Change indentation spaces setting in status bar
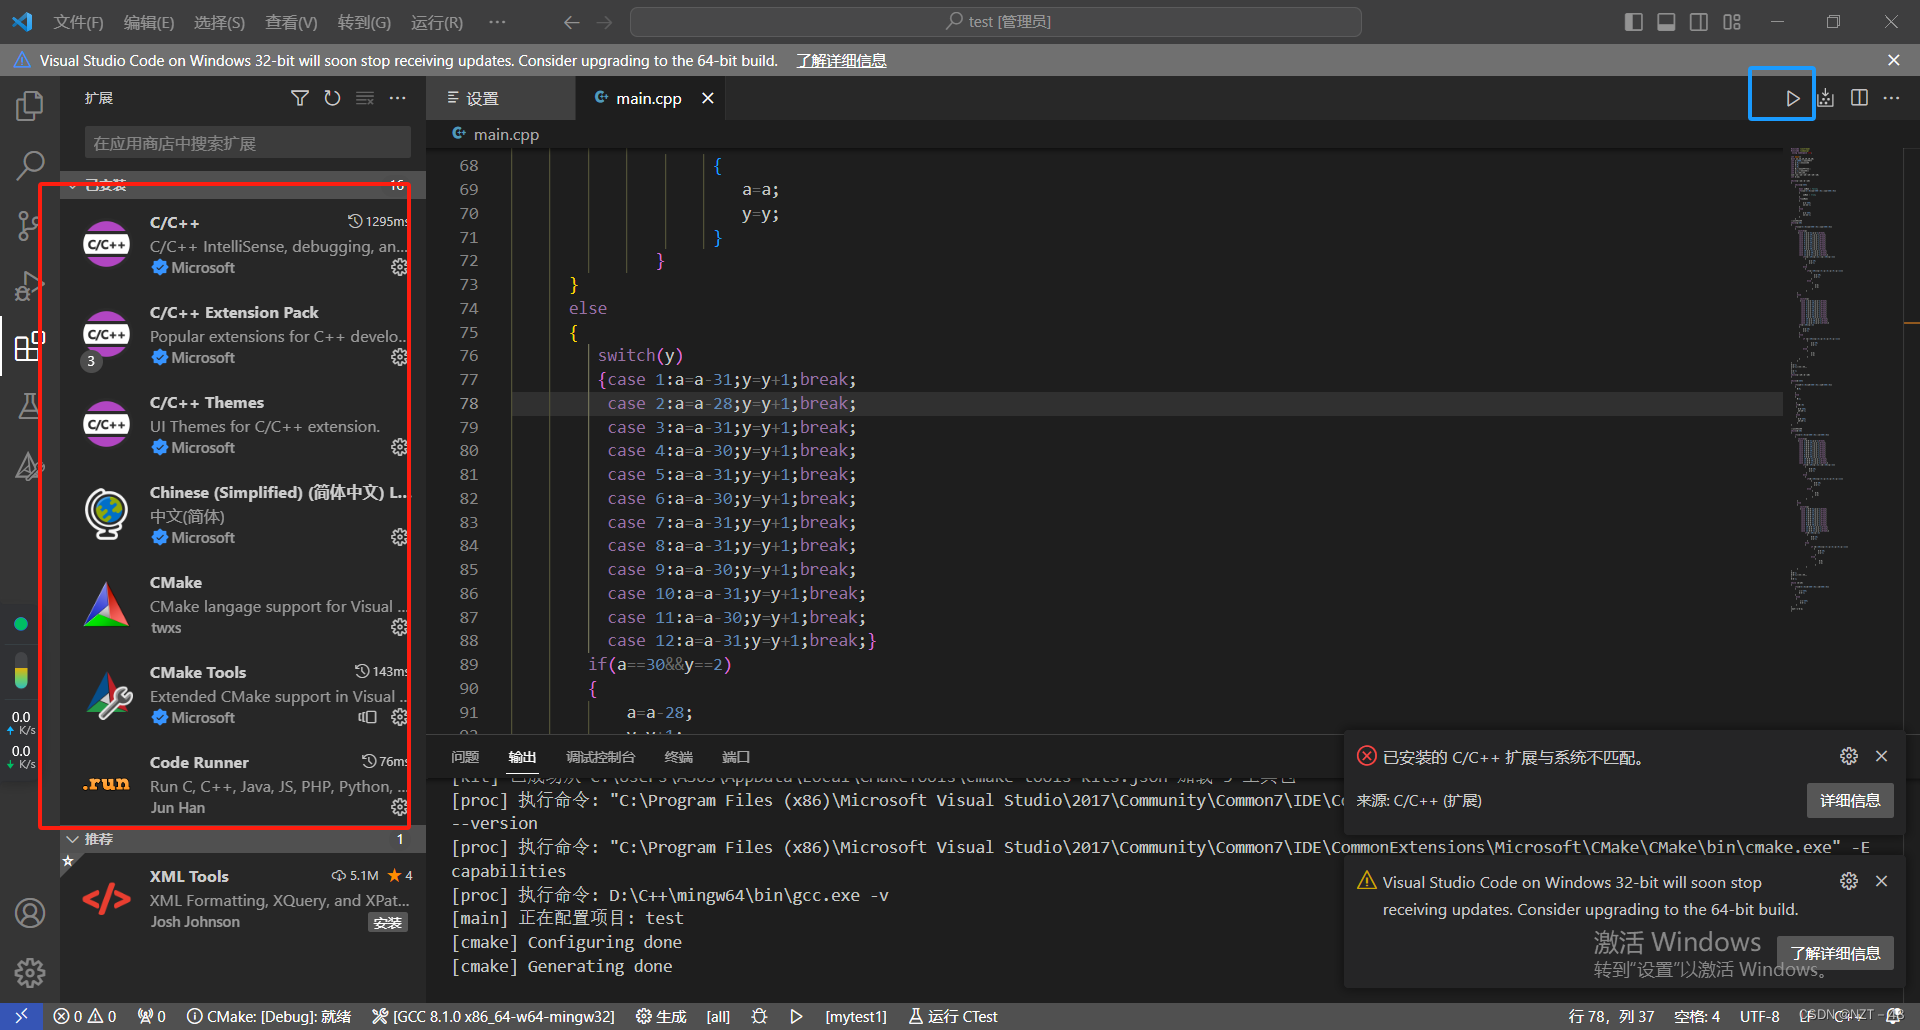Screen dimensions: 1920x1030 coord(1697,1016)
